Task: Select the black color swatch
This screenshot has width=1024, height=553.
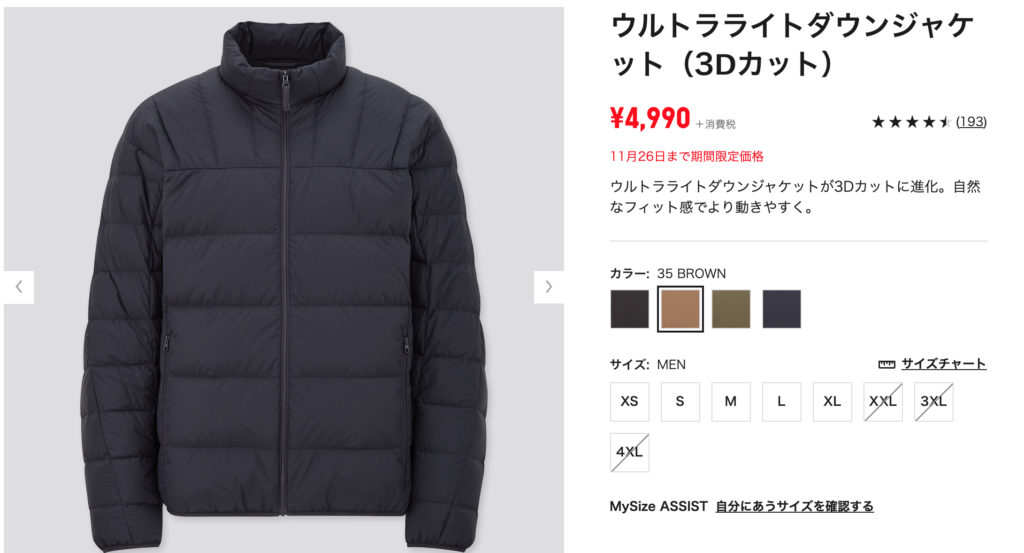Action: pos(630,309)
